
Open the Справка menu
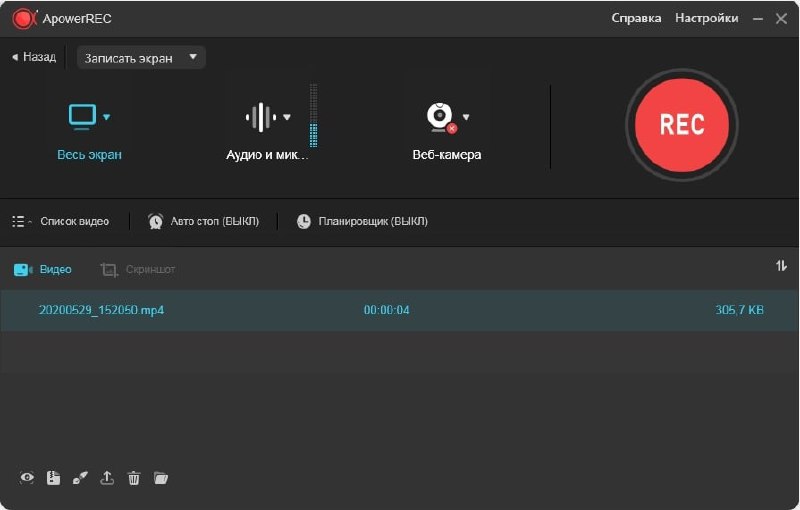click(636, 18)
